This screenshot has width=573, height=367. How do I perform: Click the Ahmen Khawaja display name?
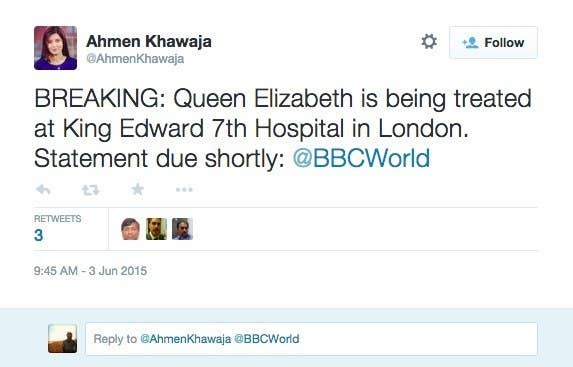point(149,41)
